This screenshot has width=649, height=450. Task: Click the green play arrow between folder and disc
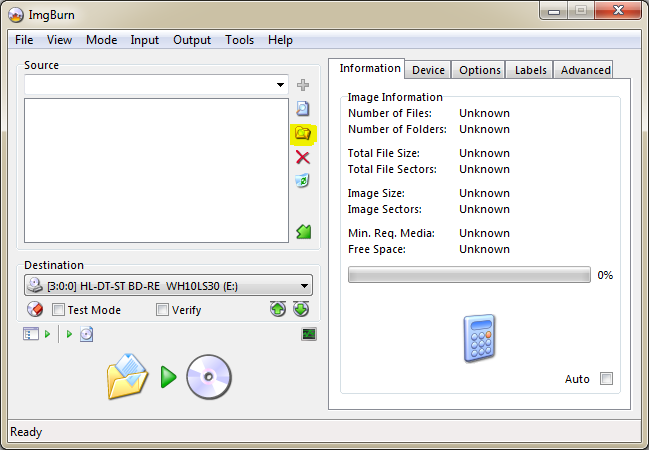[168, 377]
